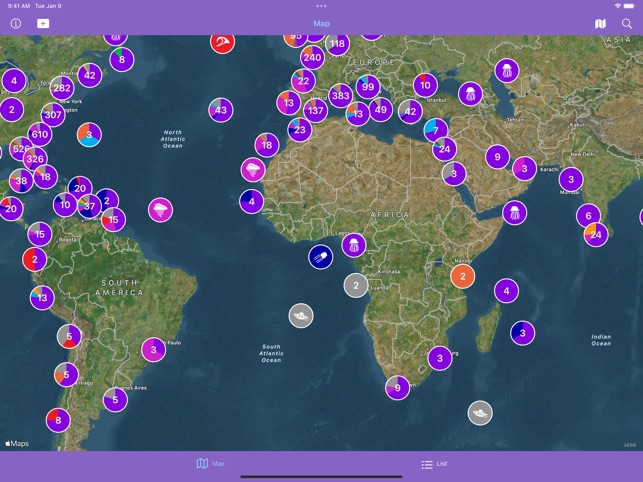This screenshot has height=482, width=643.
Task: Open the 610 sightings cluster
Action: 40,134
